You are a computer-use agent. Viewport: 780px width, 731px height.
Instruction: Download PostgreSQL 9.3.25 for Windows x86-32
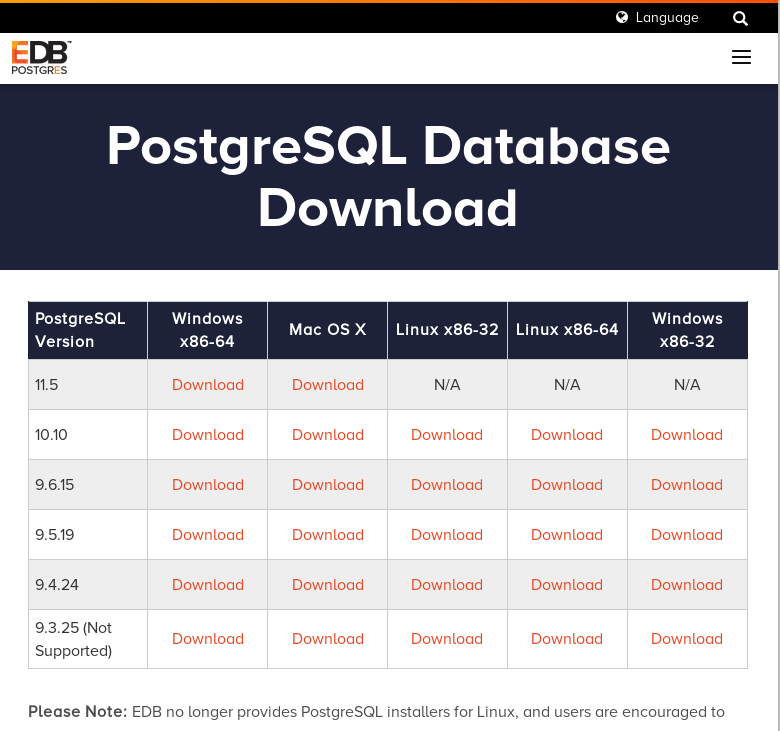click(687, 639)
